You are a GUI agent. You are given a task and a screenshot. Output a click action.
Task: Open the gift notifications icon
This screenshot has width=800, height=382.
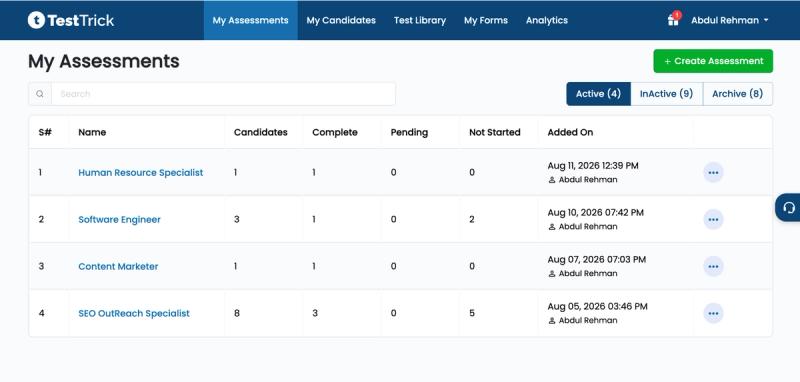coord(673,20)
